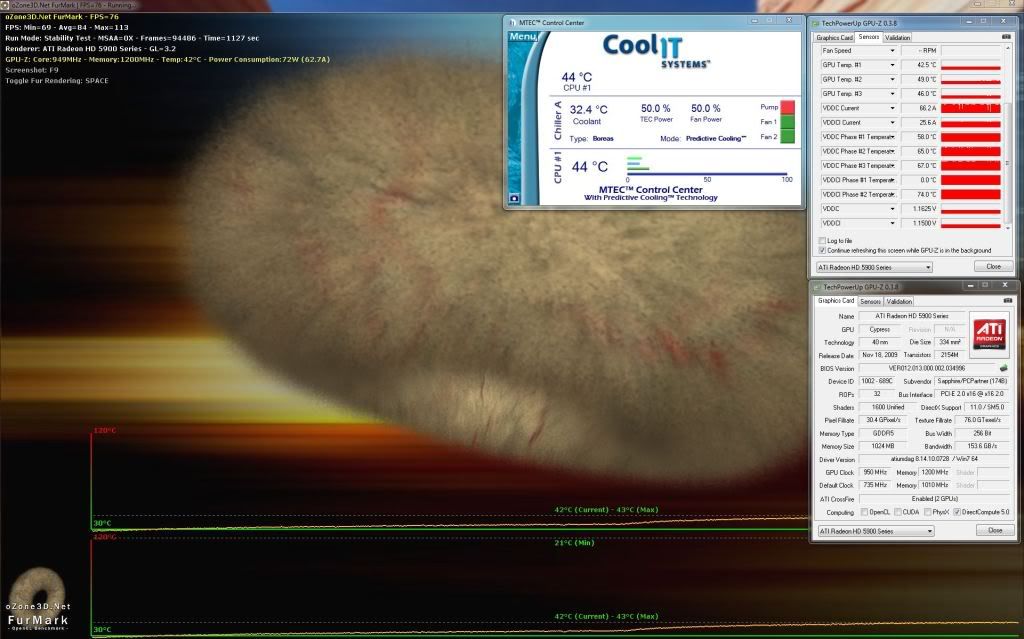Open the GPU Temp. #3 sensor dropdown
The width and height of the screenshot is (1024, 639).
click(892, 93)
